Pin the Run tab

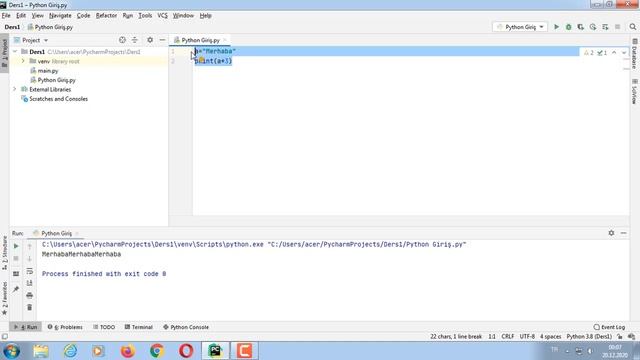click(x=16, y=289)
